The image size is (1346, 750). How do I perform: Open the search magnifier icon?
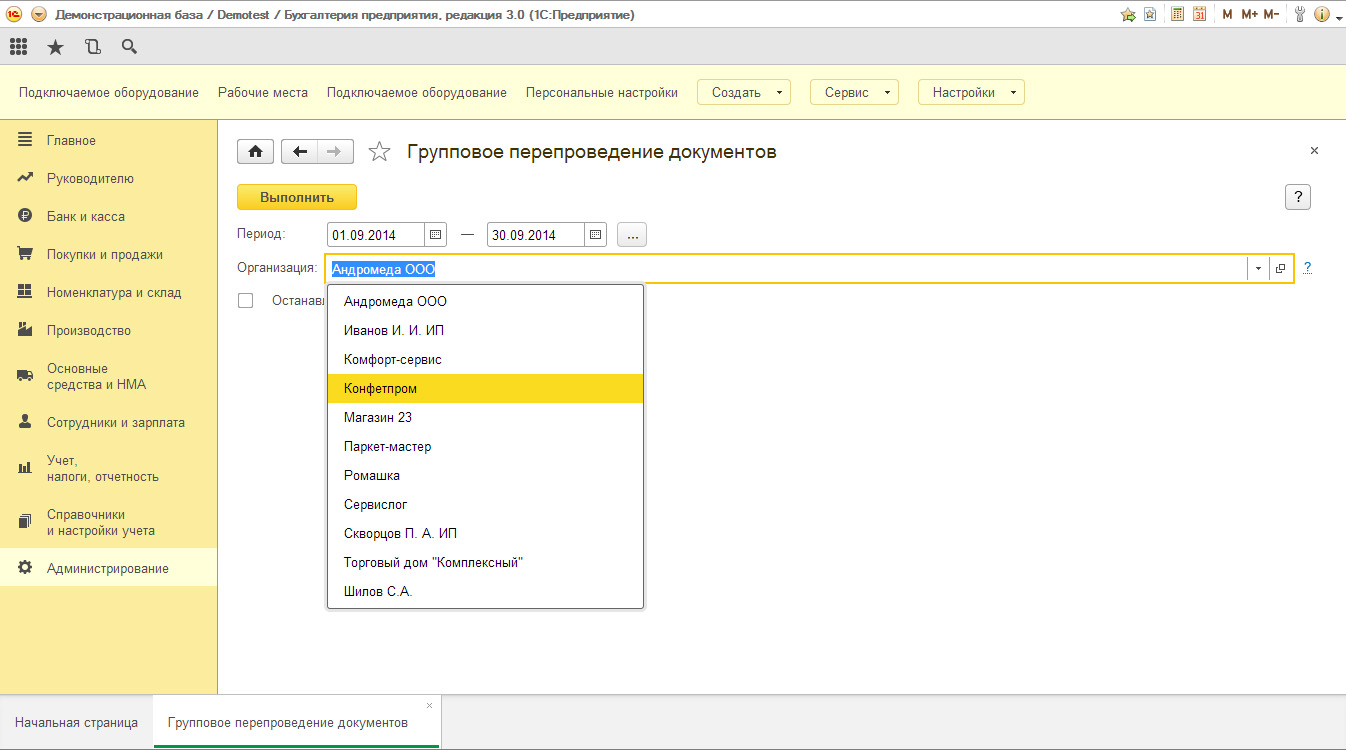[x=129, y=46]
